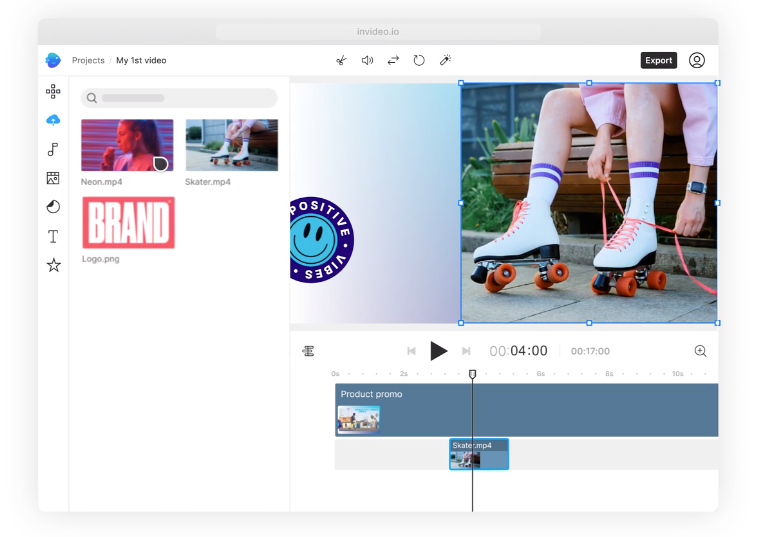This screenshot has width=757, height=537.
Task: Select the Product promo timeline track
Action: tap(527, 410)
